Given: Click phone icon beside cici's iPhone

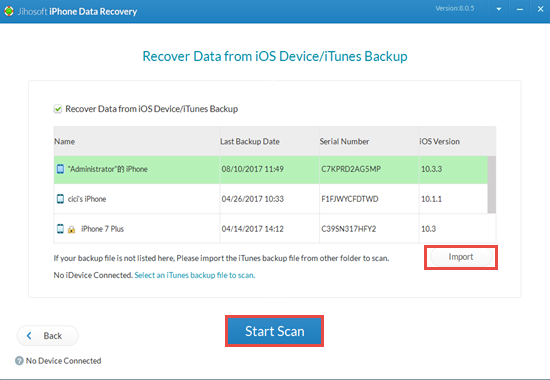Looking at the screenshot, I should click(60, 199).
